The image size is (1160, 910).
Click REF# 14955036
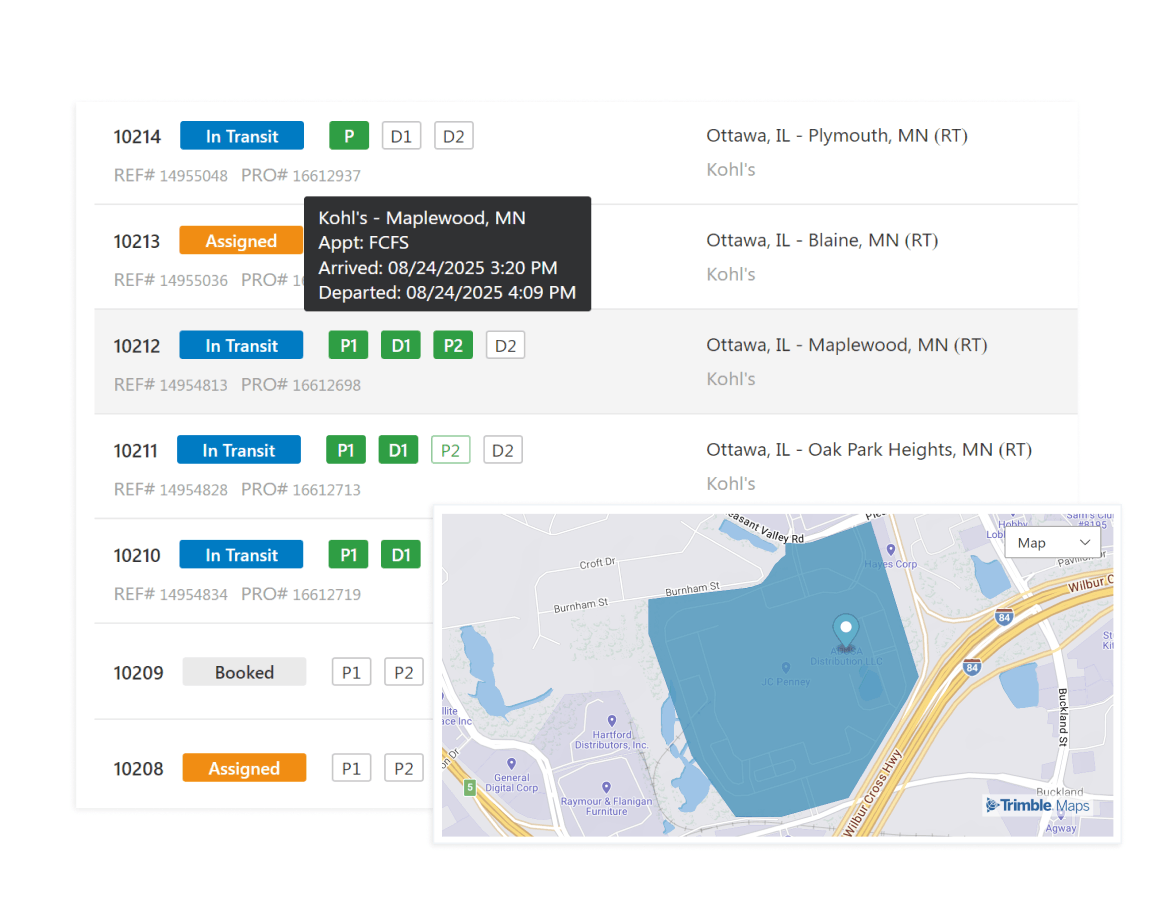coord(171,280)
